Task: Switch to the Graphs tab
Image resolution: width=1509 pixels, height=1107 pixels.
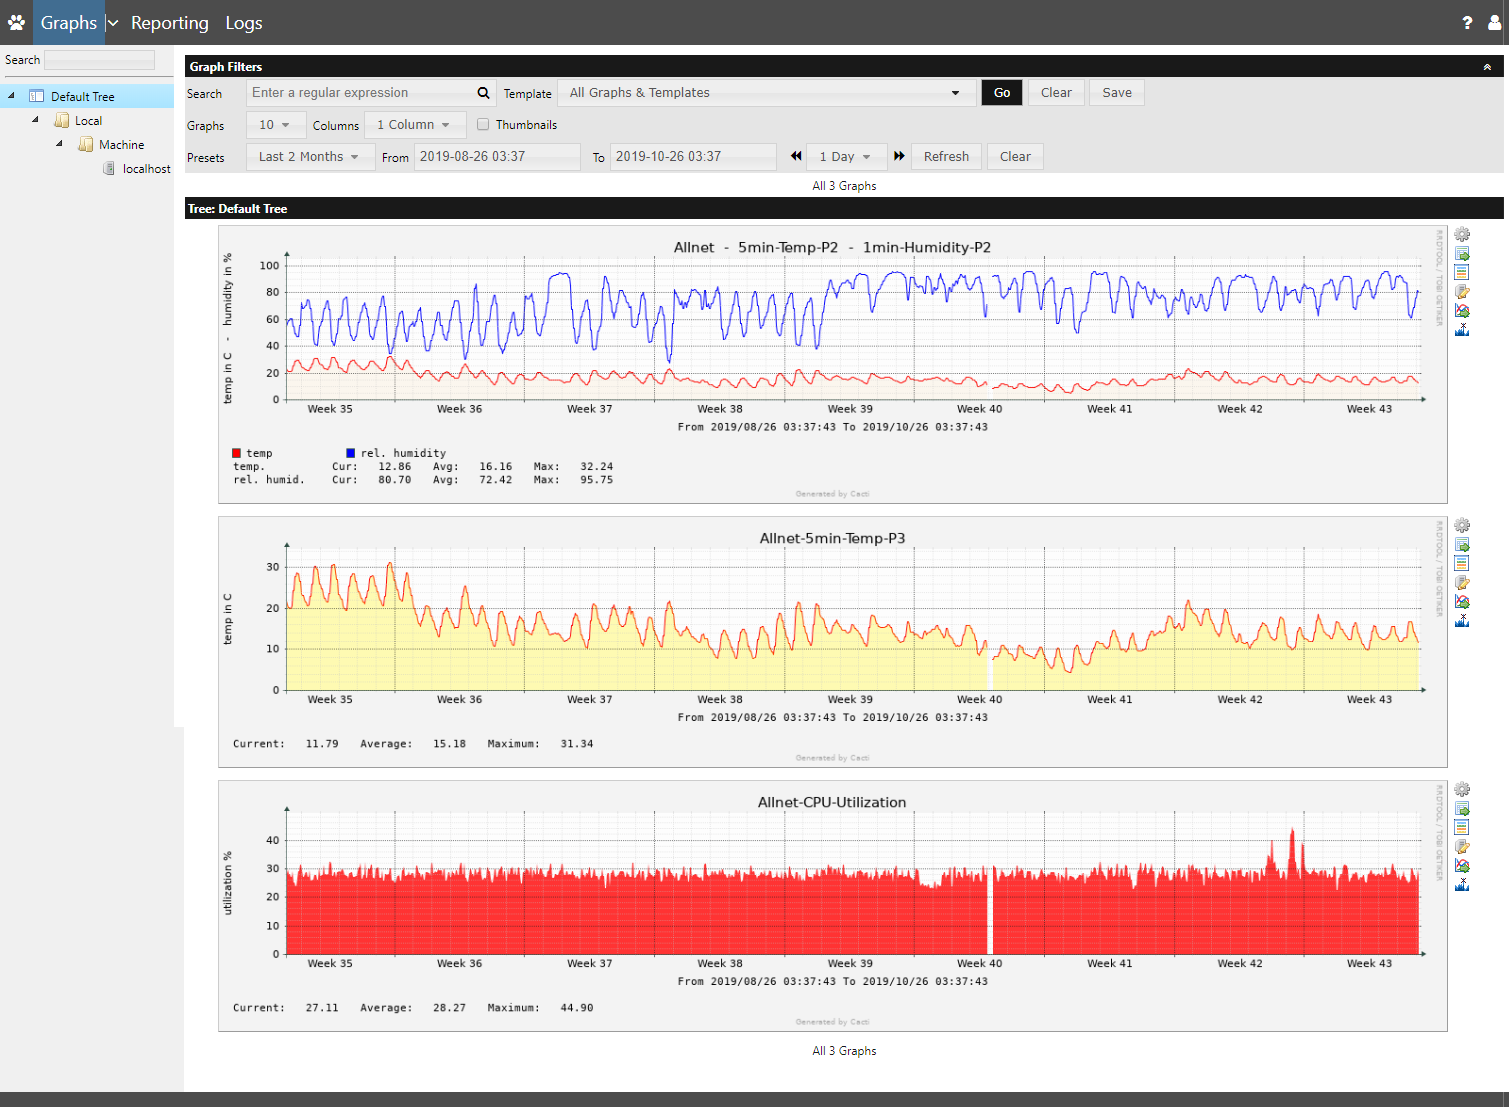Action: coord(68,22)
